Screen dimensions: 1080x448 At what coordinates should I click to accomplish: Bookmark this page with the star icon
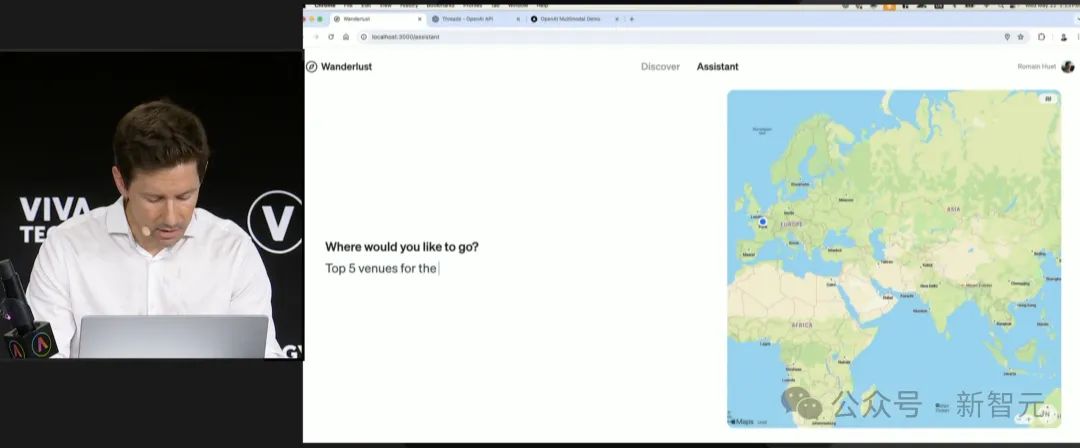(x=1021, y=37)
